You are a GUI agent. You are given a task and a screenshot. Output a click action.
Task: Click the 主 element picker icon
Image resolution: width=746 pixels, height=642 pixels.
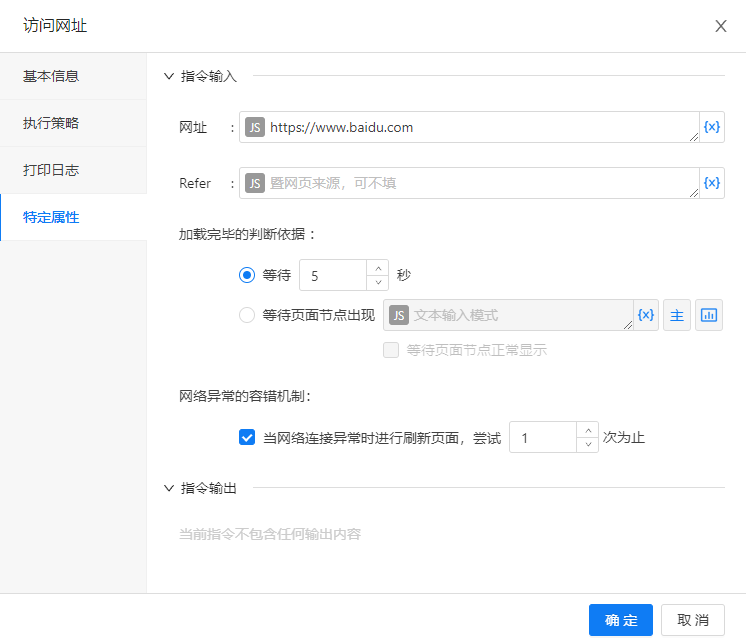pos(677,315)
